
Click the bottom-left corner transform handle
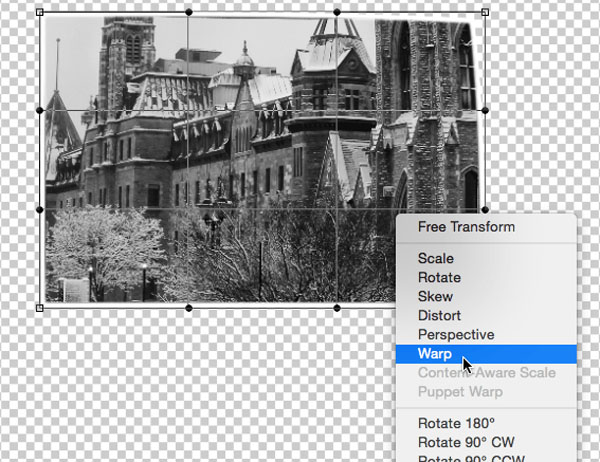pos(39,308)
